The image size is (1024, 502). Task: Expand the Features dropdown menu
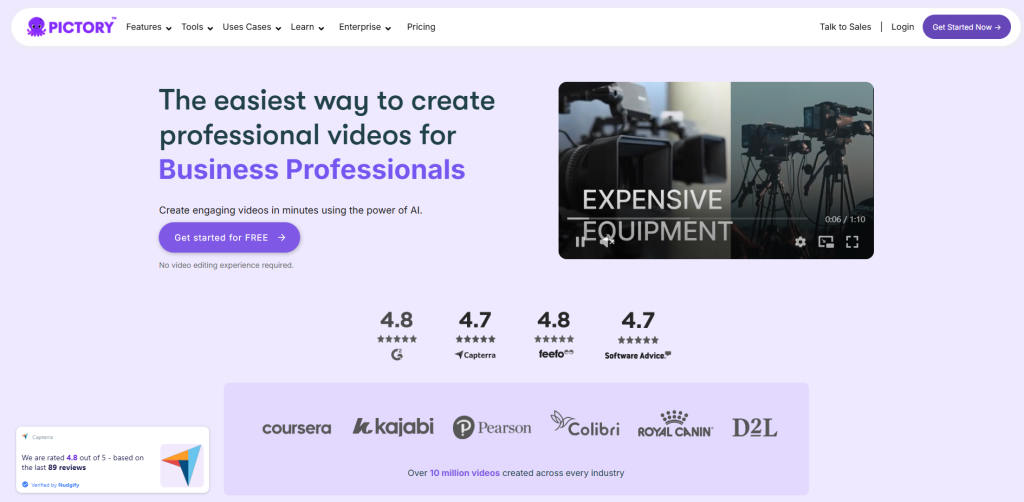(x=149, y=27)
